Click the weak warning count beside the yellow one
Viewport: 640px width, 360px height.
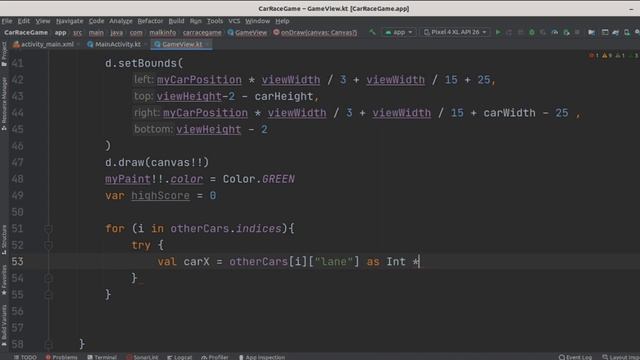tap(620, 56)
